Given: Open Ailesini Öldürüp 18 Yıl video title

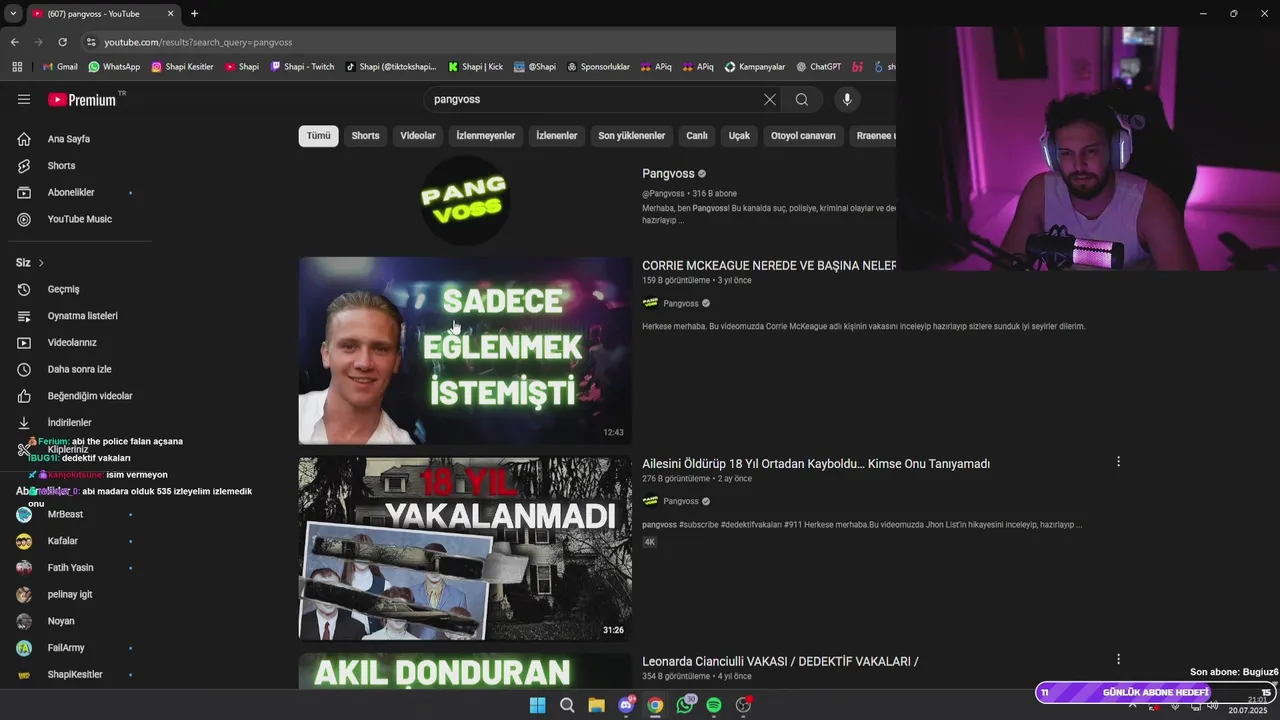Looking at the screenshot, I should click(816, 464).
